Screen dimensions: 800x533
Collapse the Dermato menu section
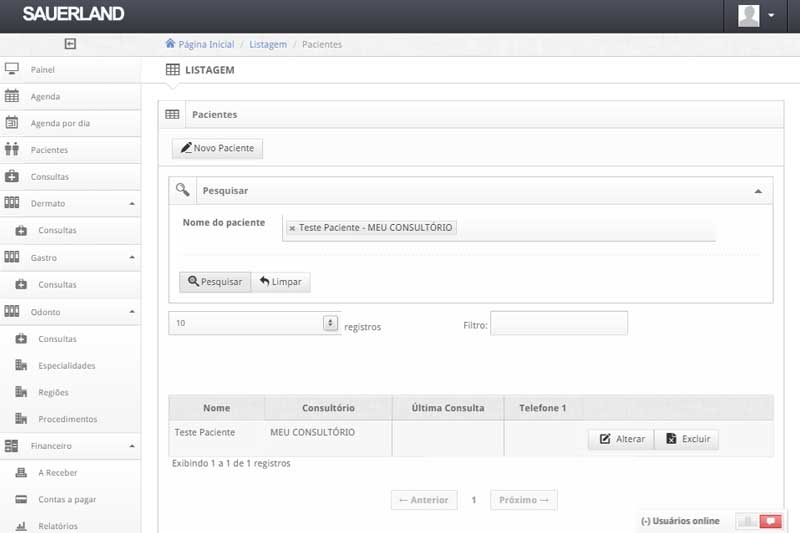pos(132,204)
